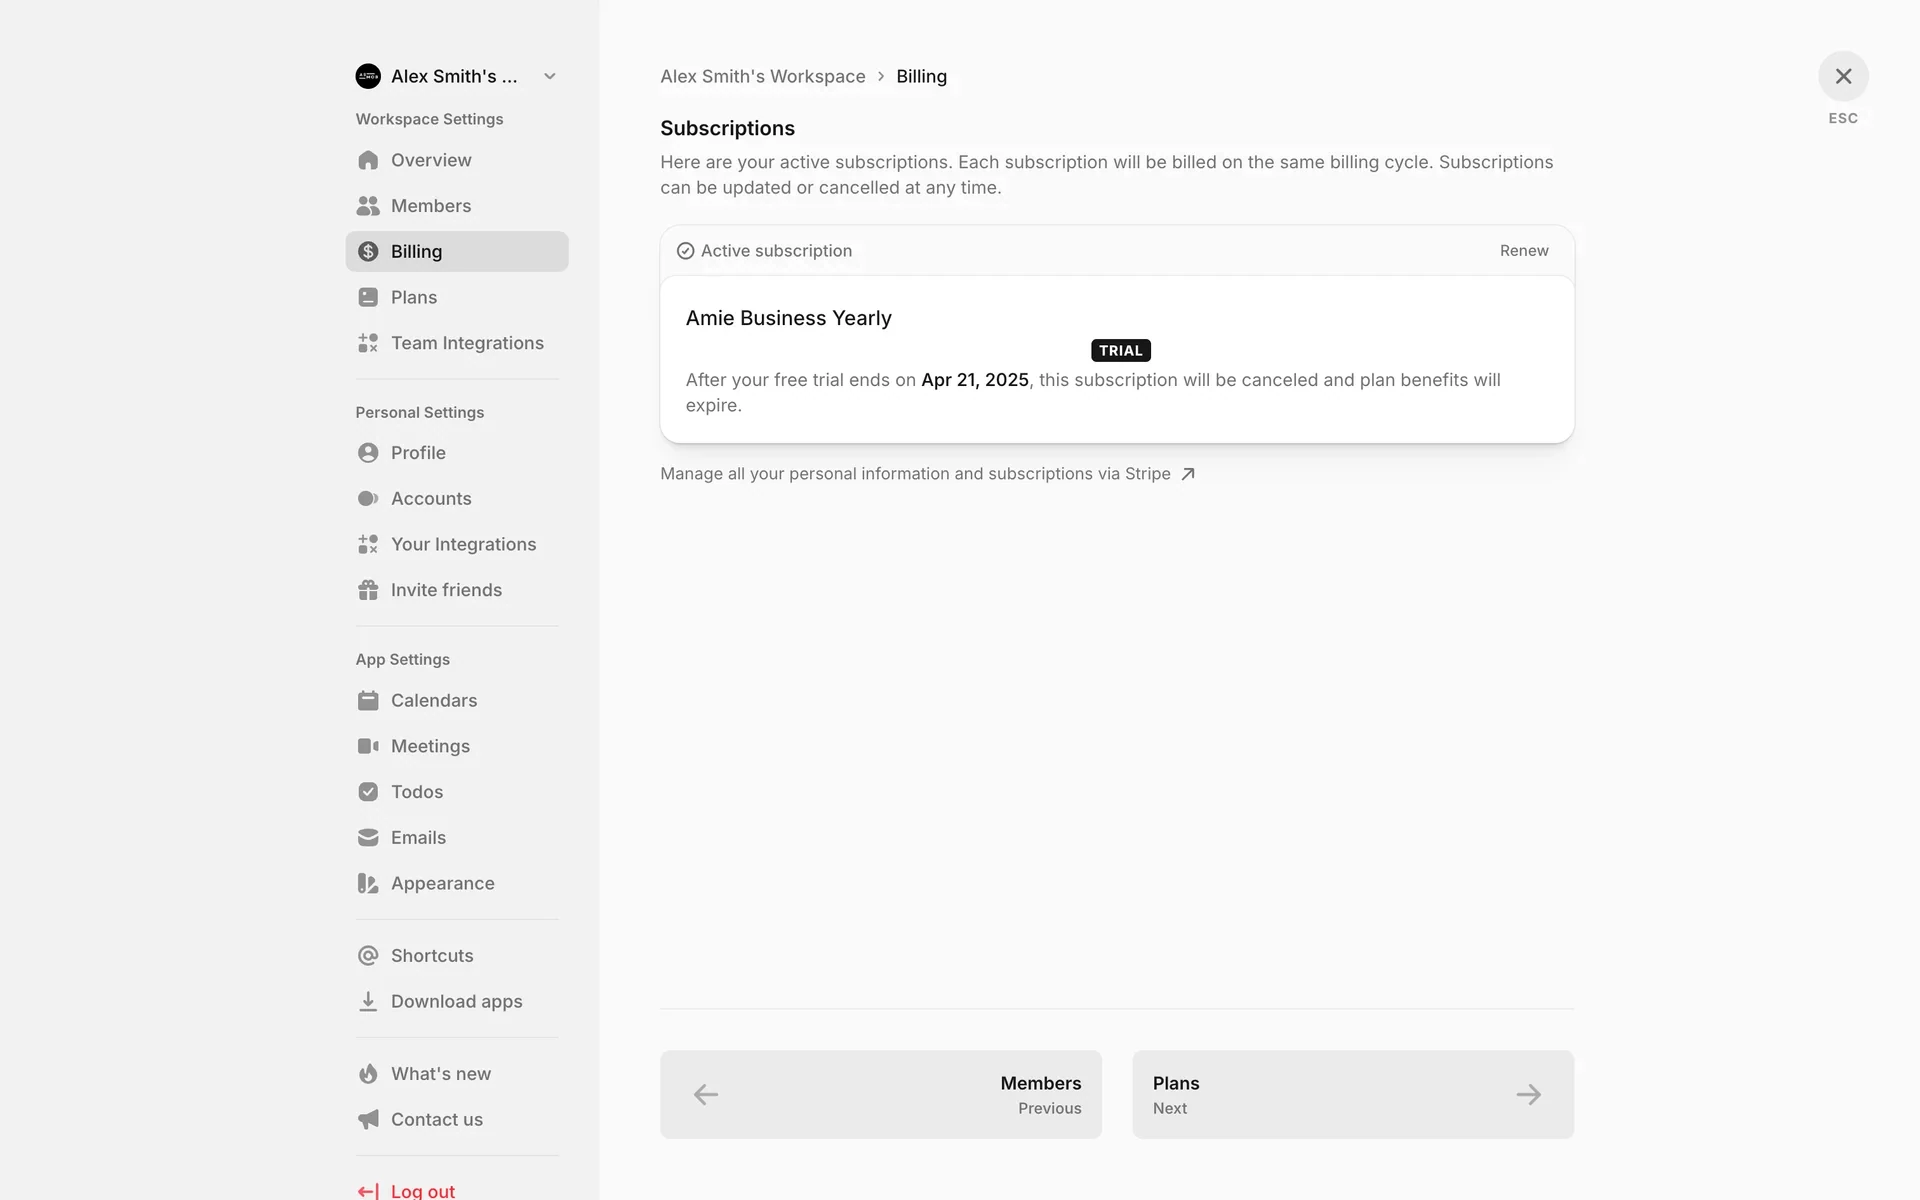Select Billing in the sidebar
Image resolution: width=1920 pixels, height=1200 pixels.
457,251
